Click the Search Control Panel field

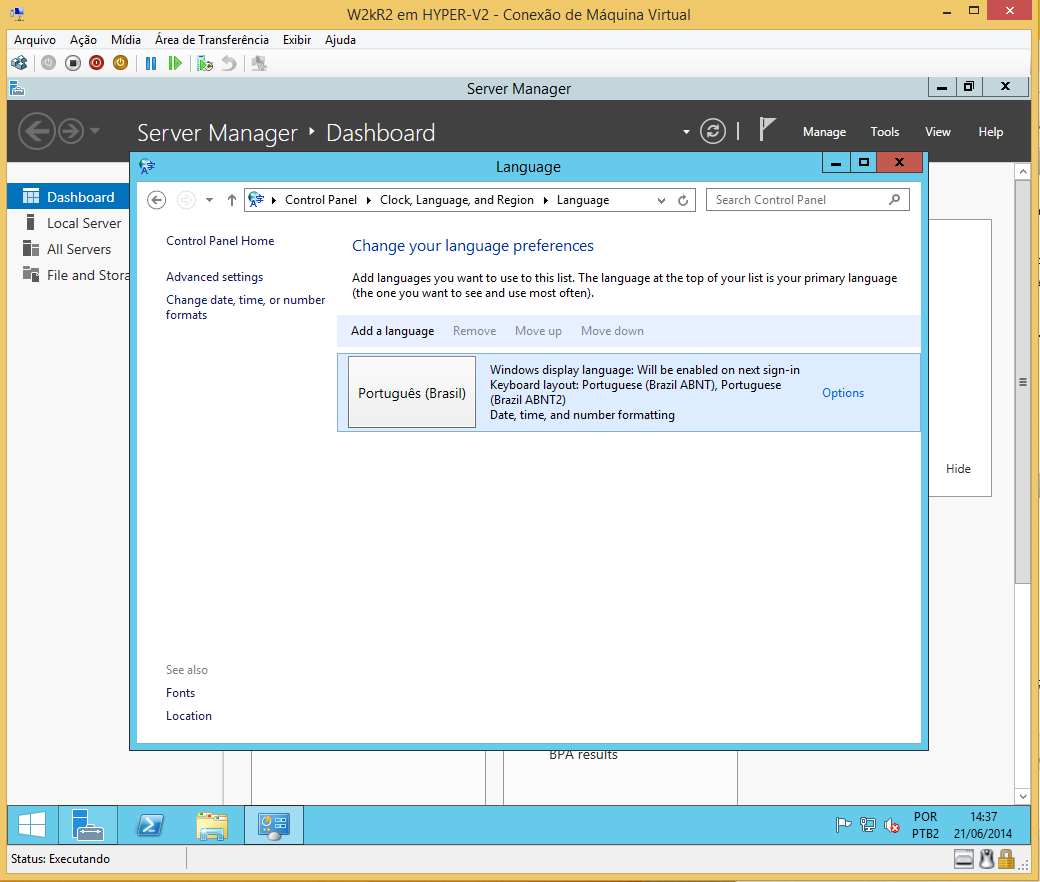[801, 200]
